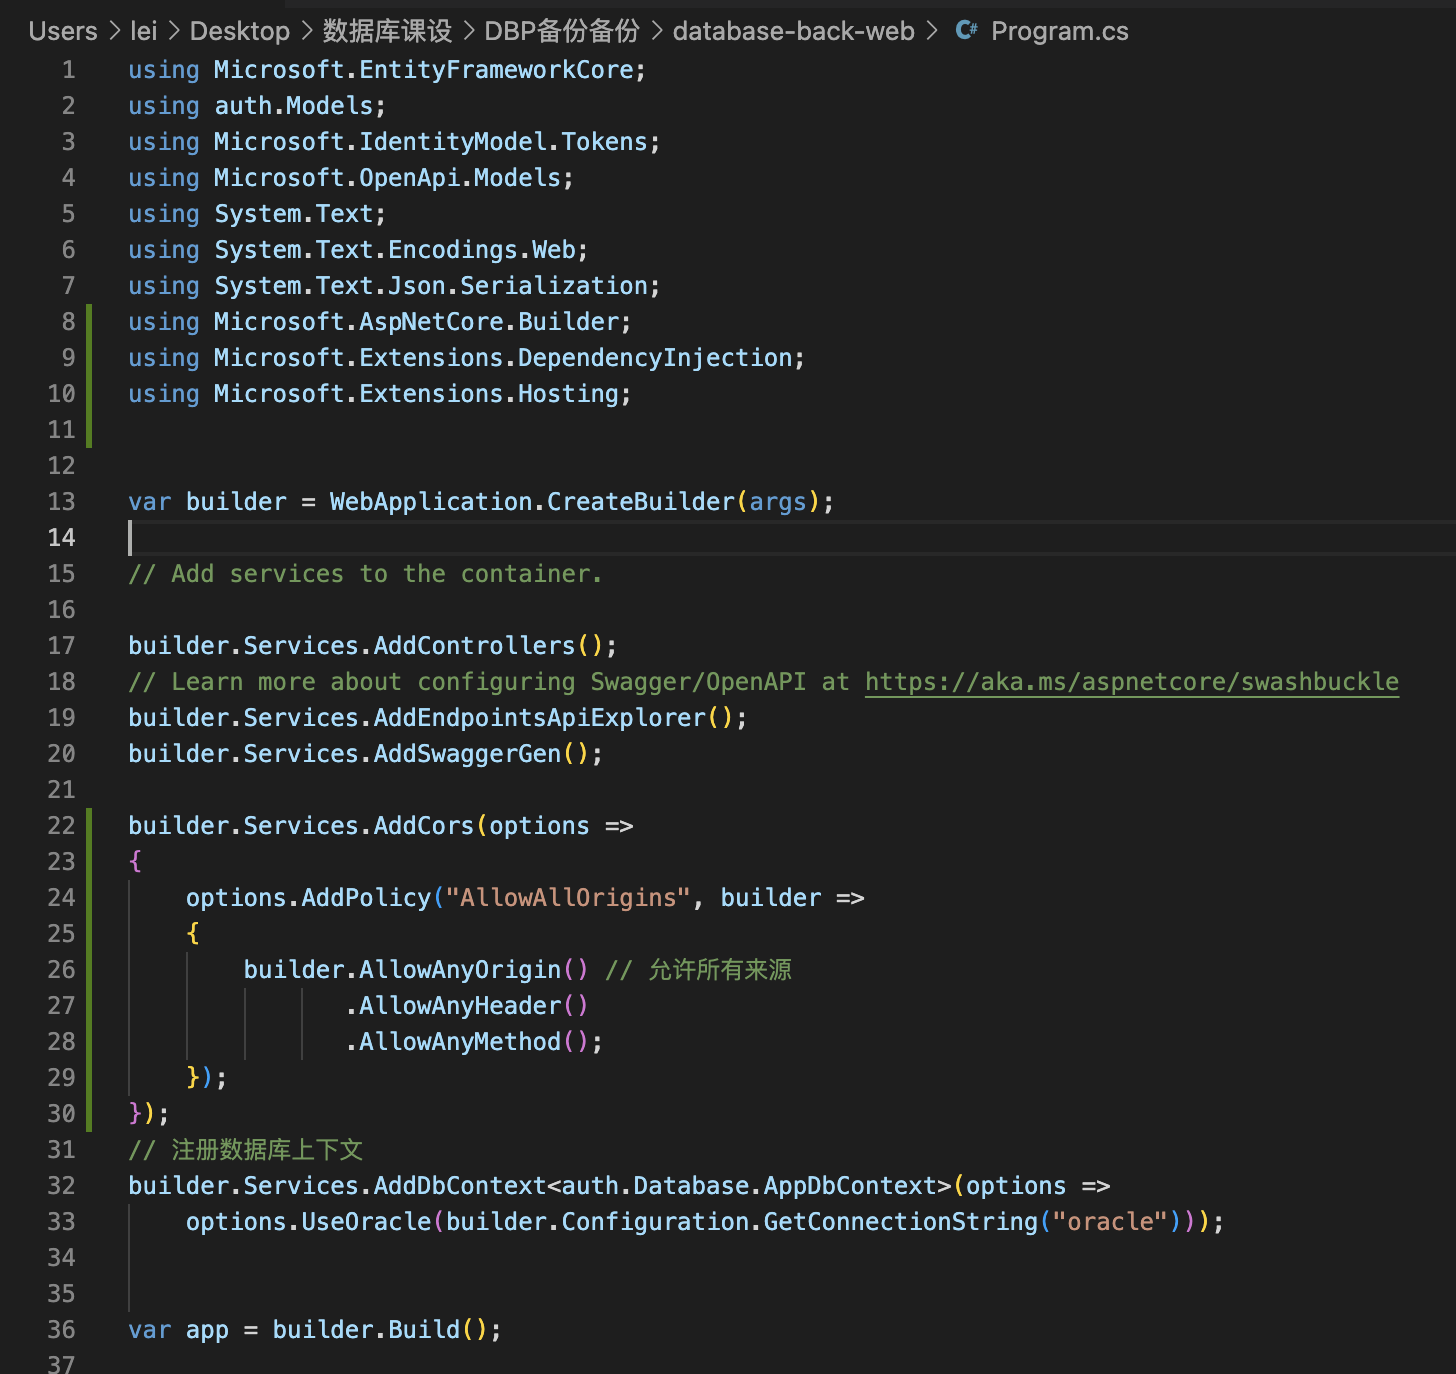Place cursor on AddSwaggerGen call

point(468,753)
